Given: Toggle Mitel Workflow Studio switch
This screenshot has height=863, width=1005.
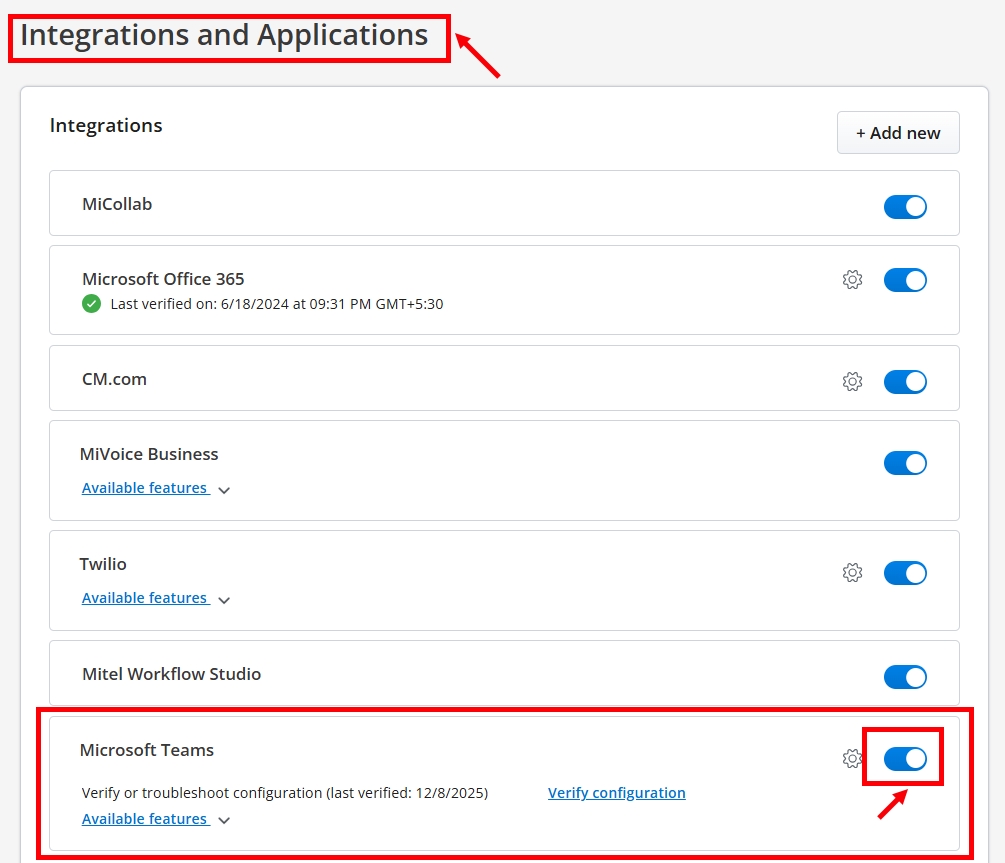Looking at the screenshot, I should pos(905,677).
